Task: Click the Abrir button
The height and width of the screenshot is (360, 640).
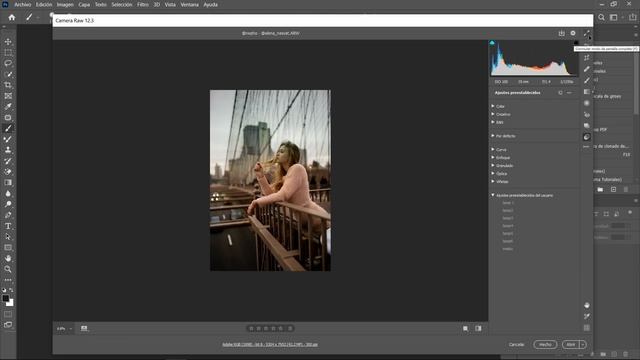Action: point(571,344)
